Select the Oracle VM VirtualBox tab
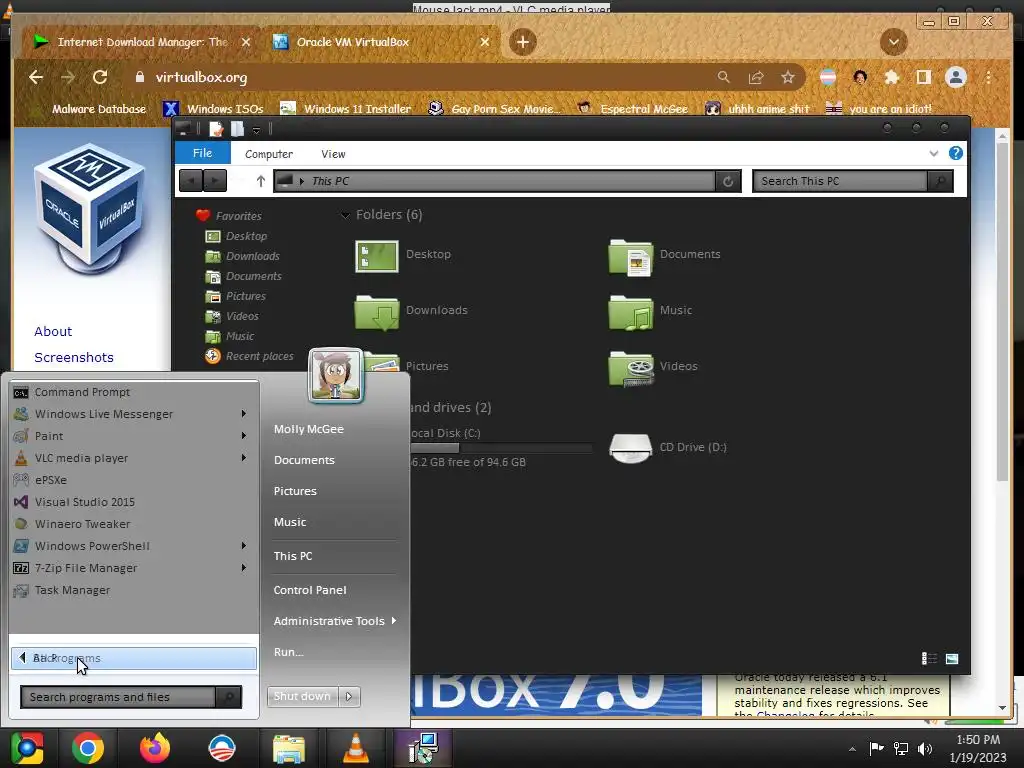The image size is (1024, 768). tap(381, 42)
